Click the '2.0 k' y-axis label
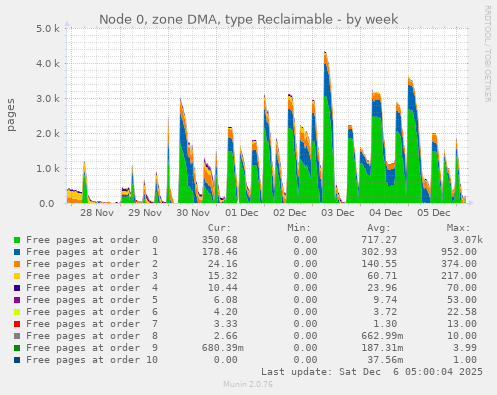The image size is (497, 395). (48, 134)
